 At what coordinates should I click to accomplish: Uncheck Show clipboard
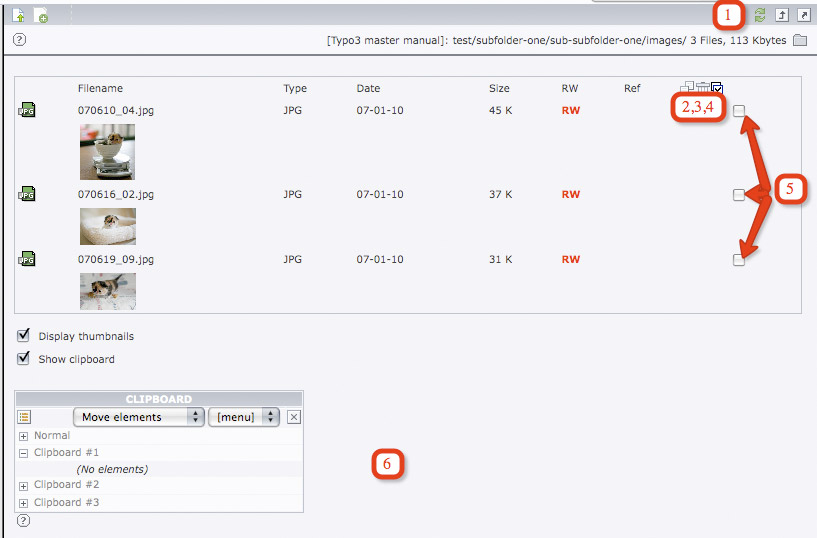pos(24,358)
